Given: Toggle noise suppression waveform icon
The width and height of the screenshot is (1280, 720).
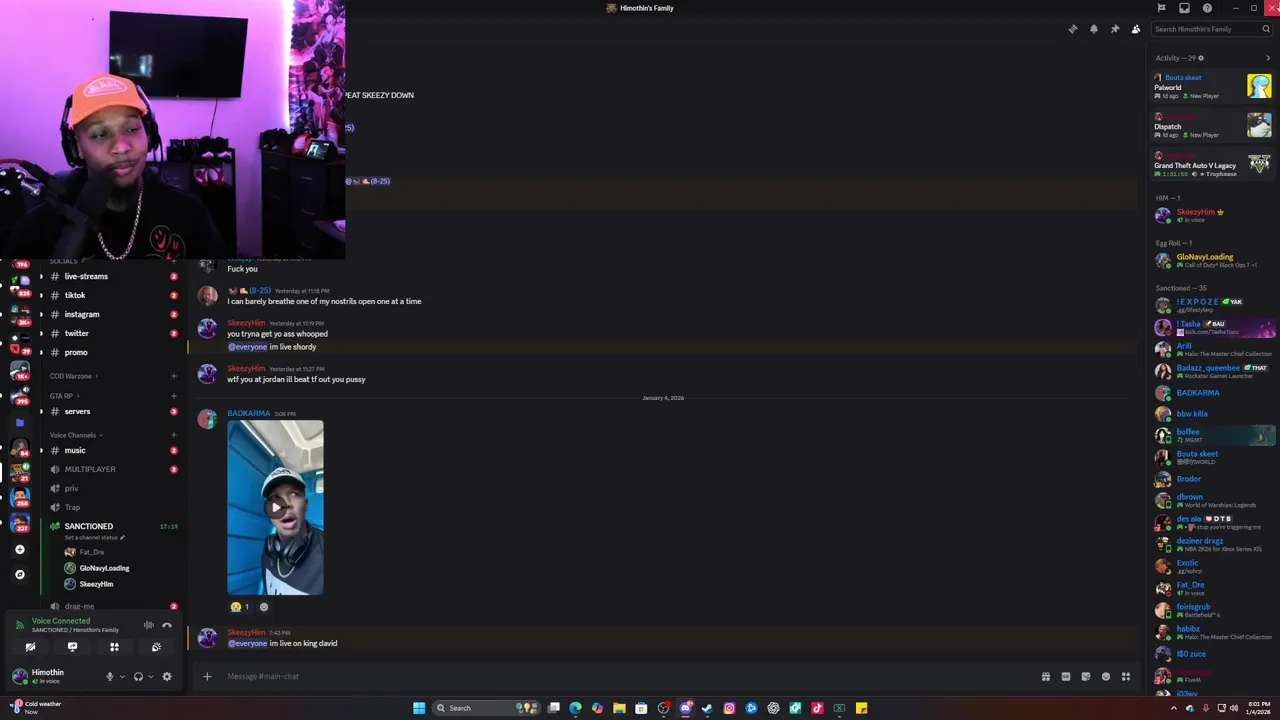Looking at the screenshot, I should [x=148, y=625].
